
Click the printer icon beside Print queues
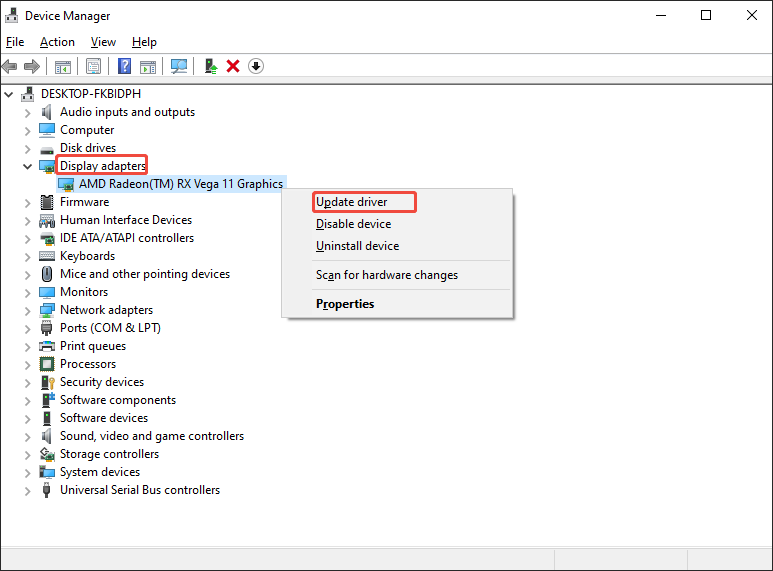point(47,346)
